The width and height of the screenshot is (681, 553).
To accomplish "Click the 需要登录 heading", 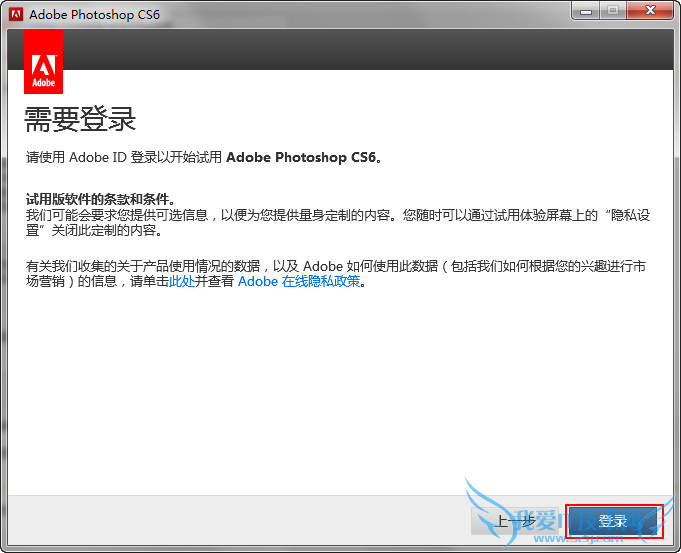I will click(x=80, y=119).
